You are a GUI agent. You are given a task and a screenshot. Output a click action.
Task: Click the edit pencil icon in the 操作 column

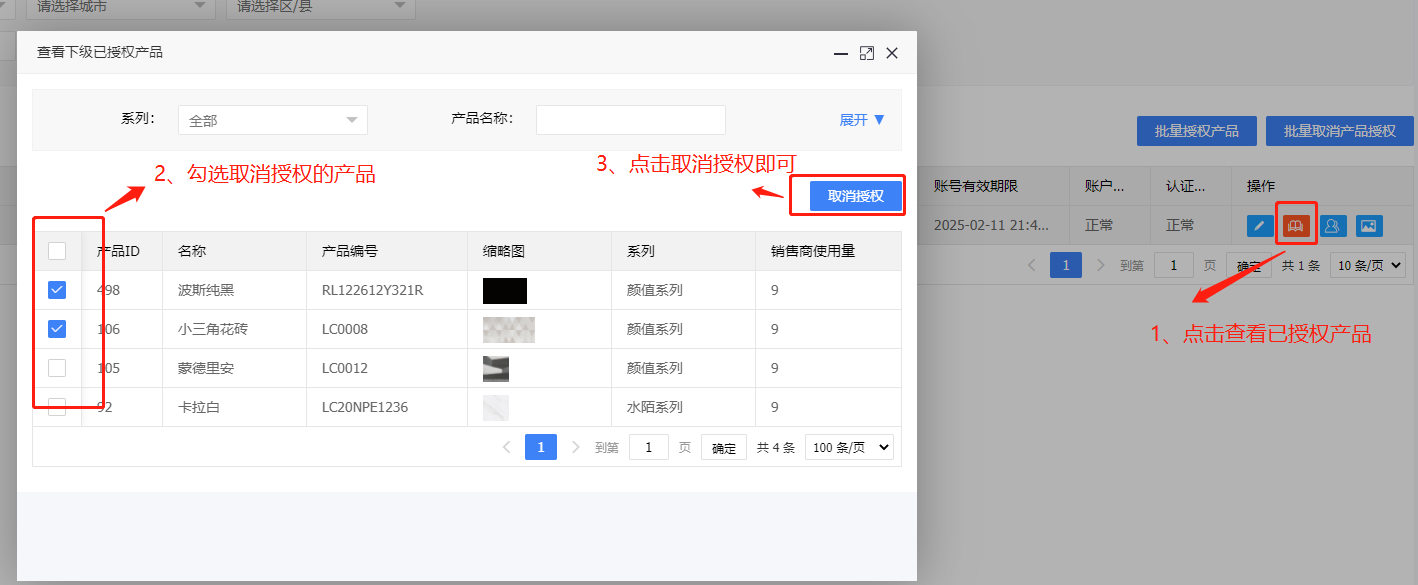pos(1260,226)
